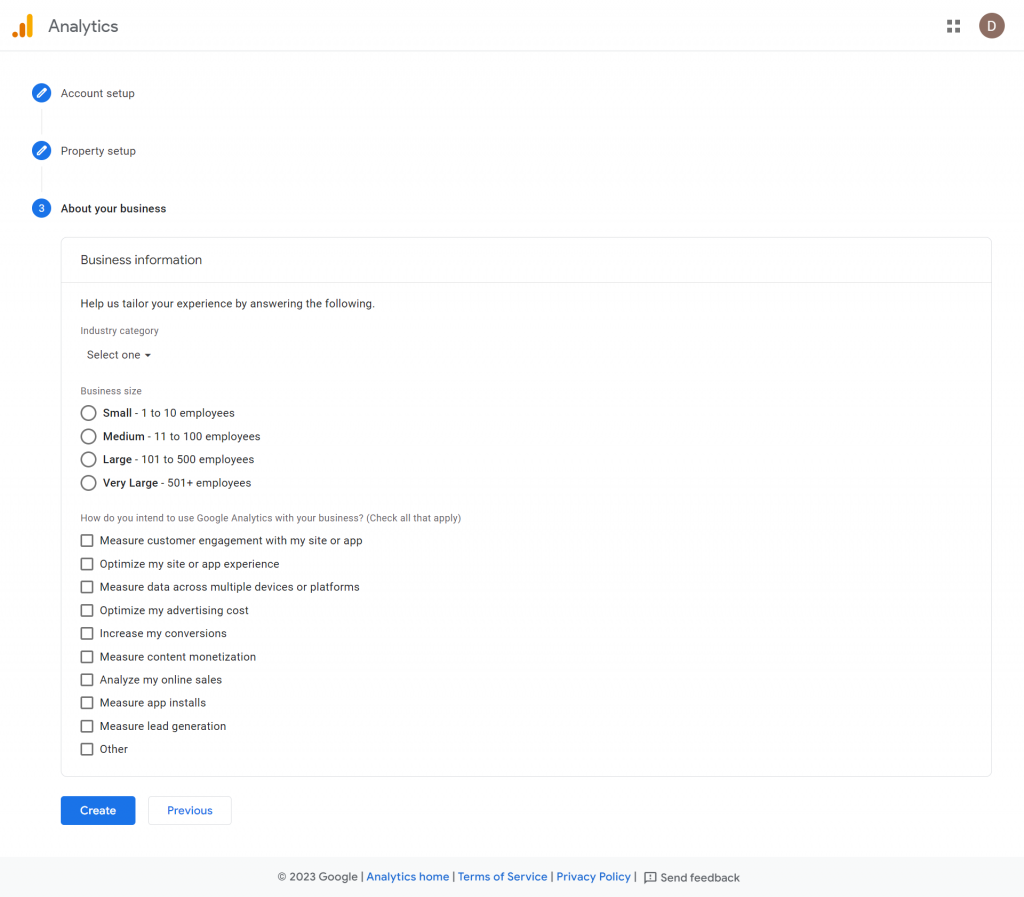This screenshot has height=897, width=1024.
Task: Go back with the Previous button
Action: 190,810
